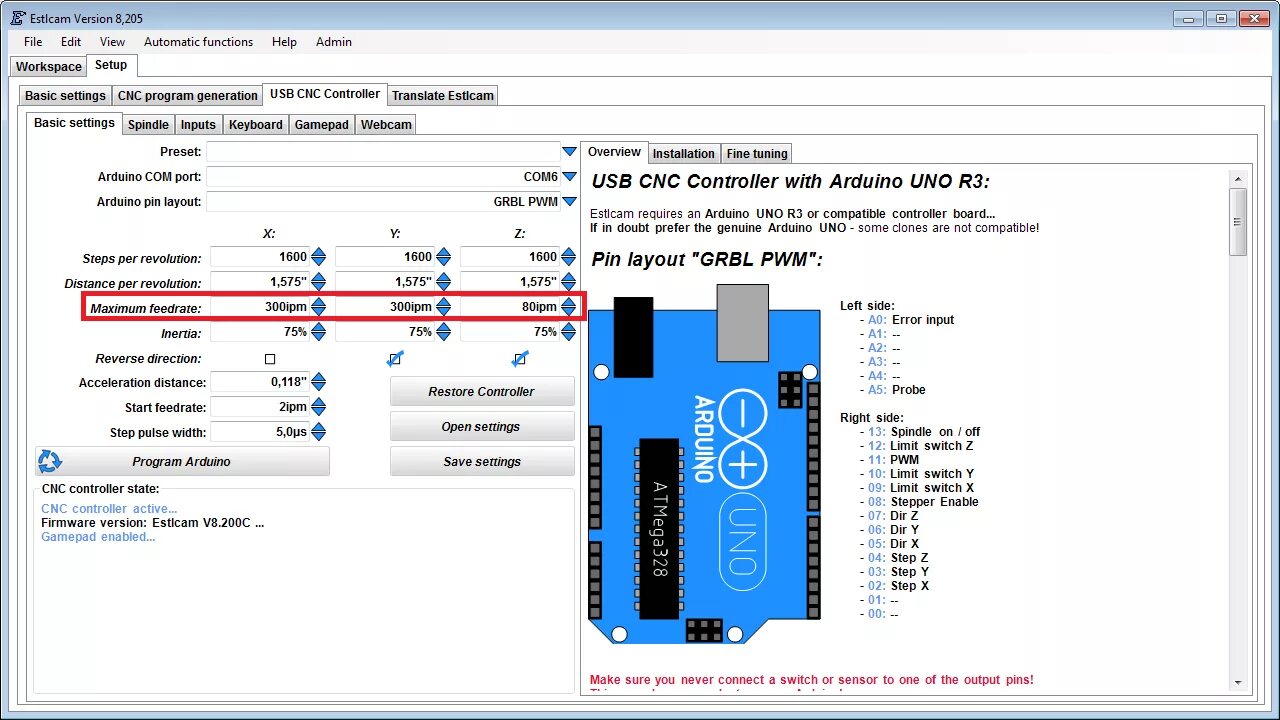
Task: Adjust Z steps per revolution spinner
Action: click(568, 257)
